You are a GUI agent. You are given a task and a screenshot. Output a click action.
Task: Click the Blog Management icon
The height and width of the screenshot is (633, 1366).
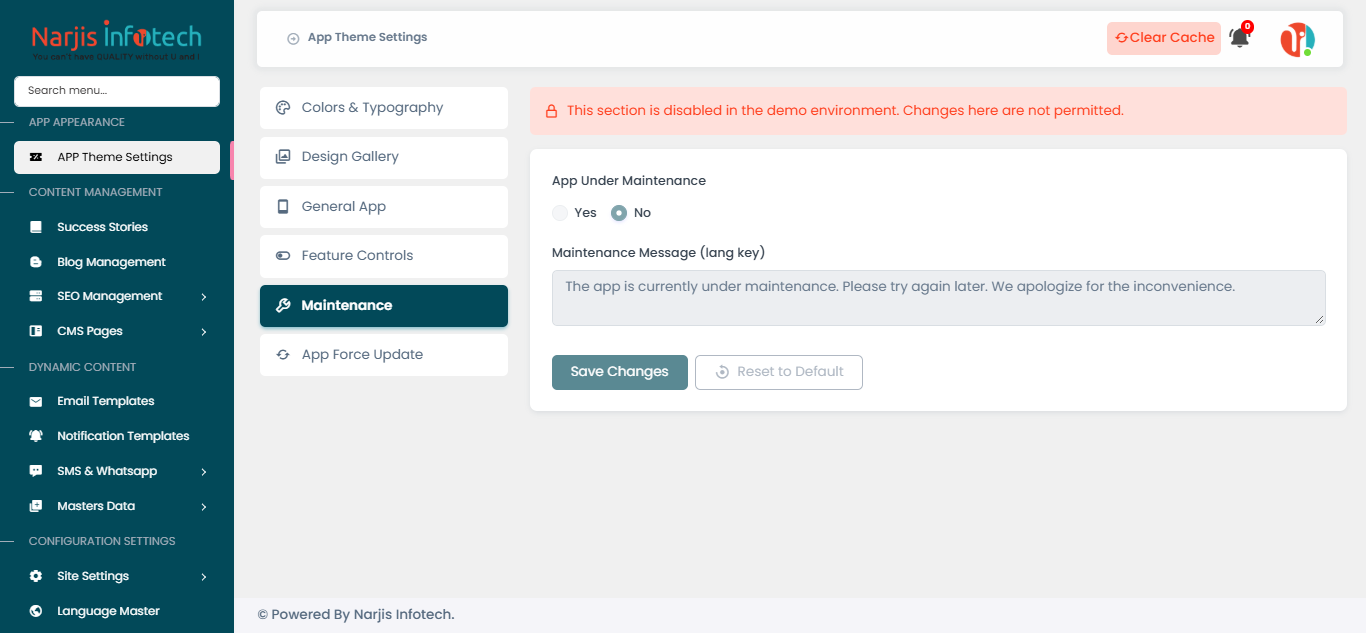click(x=36, y=262)
